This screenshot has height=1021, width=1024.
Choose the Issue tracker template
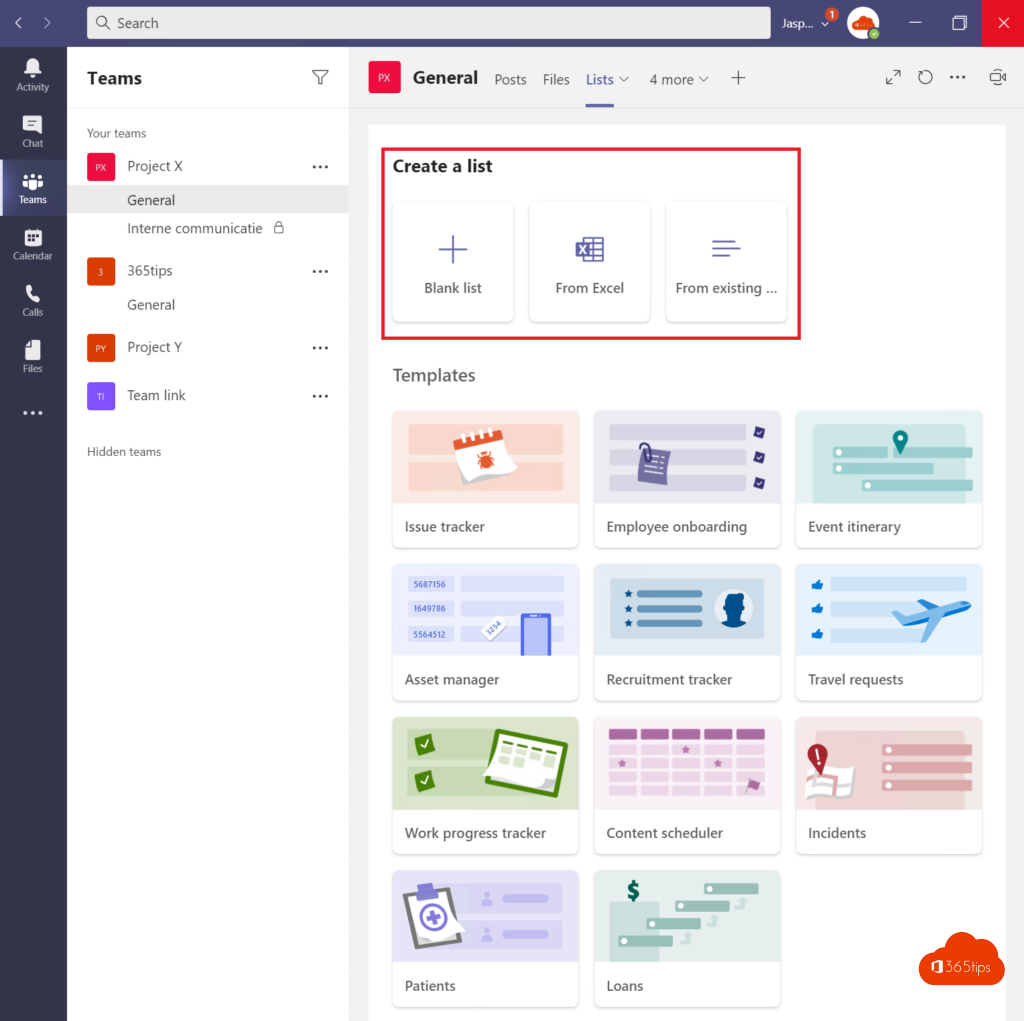click(x=485, y=479)
